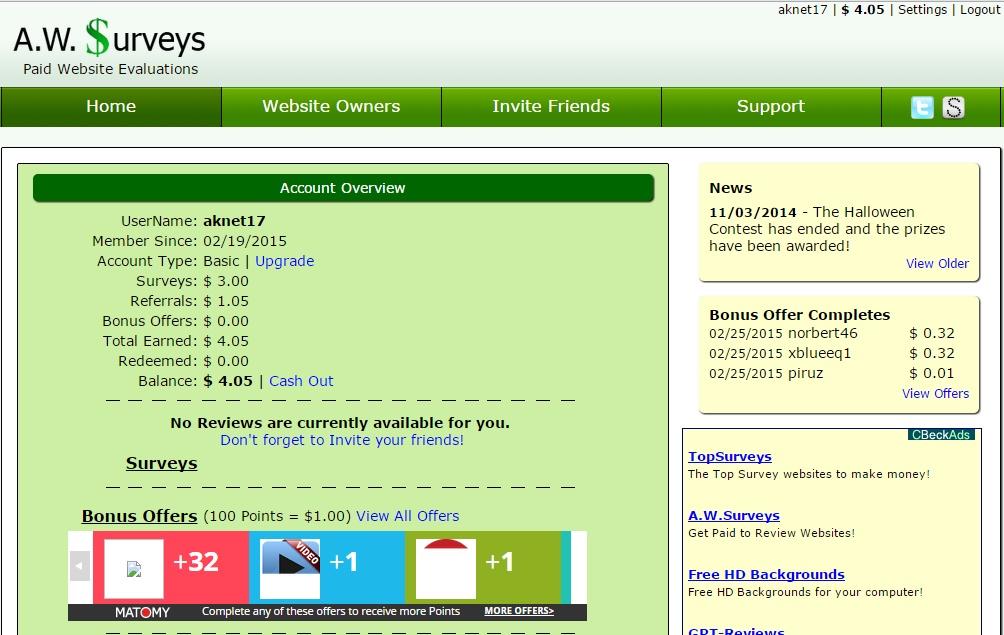Screen dimensions: 1004x635
Task: Click the partially visible GPT-Reviews ad link
Action: pos(736,631)
